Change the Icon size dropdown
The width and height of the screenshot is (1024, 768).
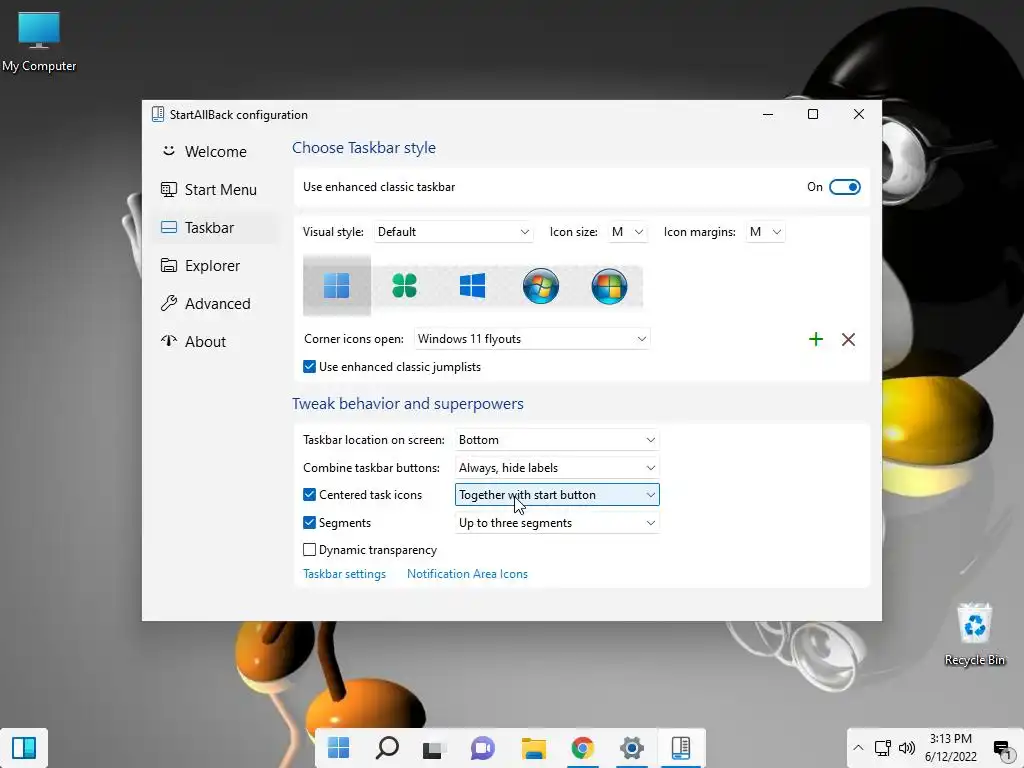pyautogui.click(x=627, y=232)
